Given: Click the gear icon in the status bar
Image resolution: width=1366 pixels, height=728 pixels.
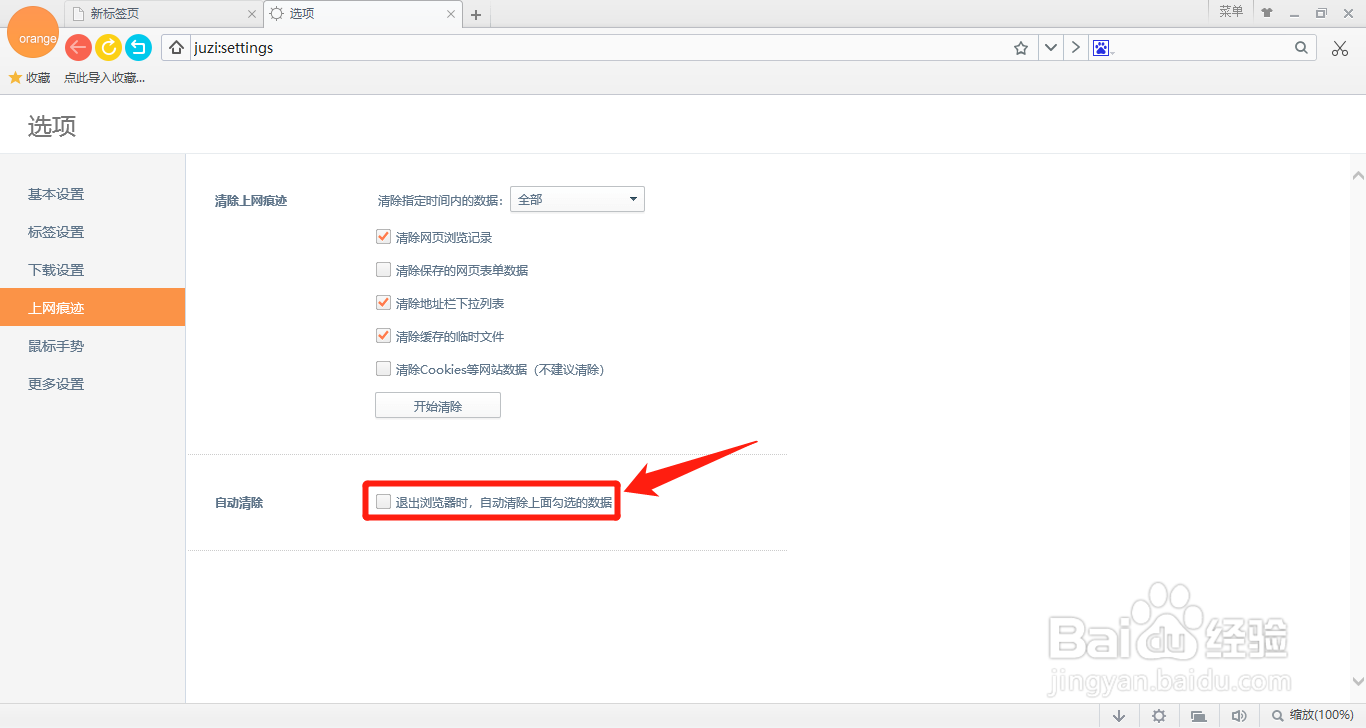Looking at the screenshot, I should coord(1159,716).
